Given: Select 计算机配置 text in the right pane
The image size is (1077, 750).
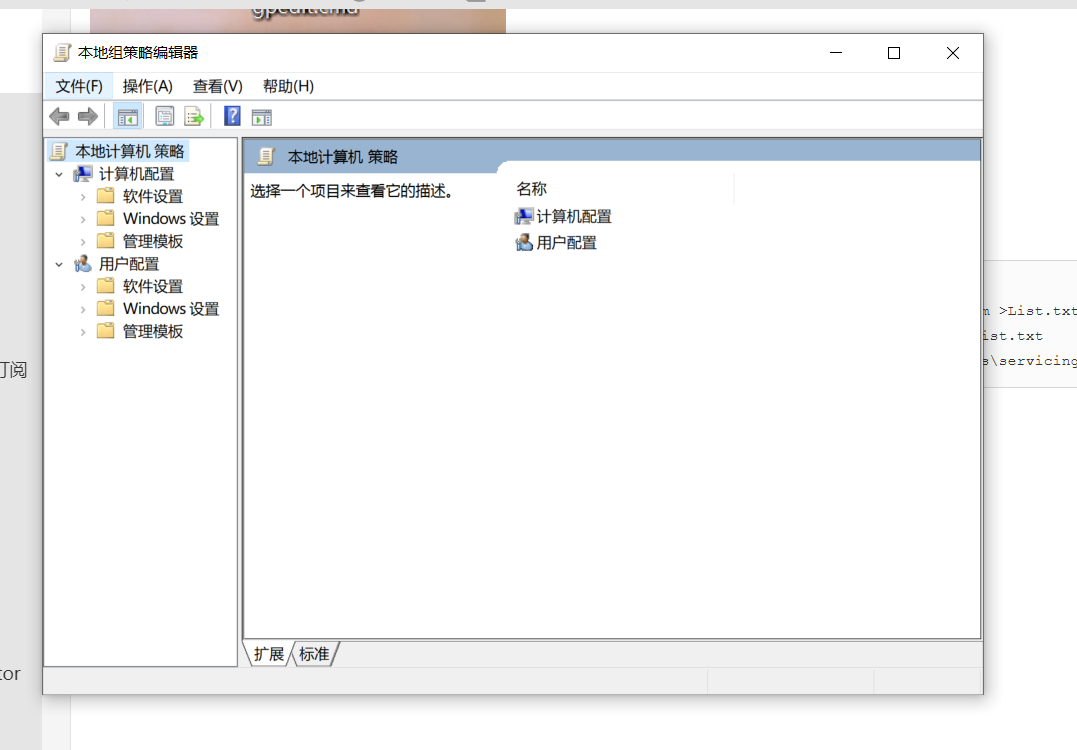Looking at the screenshot, I should point(574,216).
